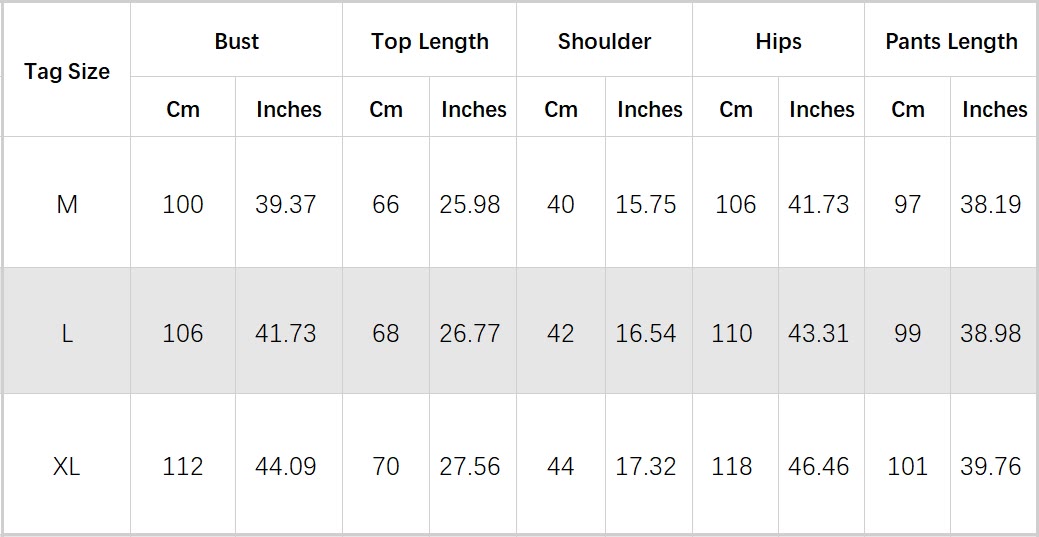Click the XL size row label

[x=67, y=466]
